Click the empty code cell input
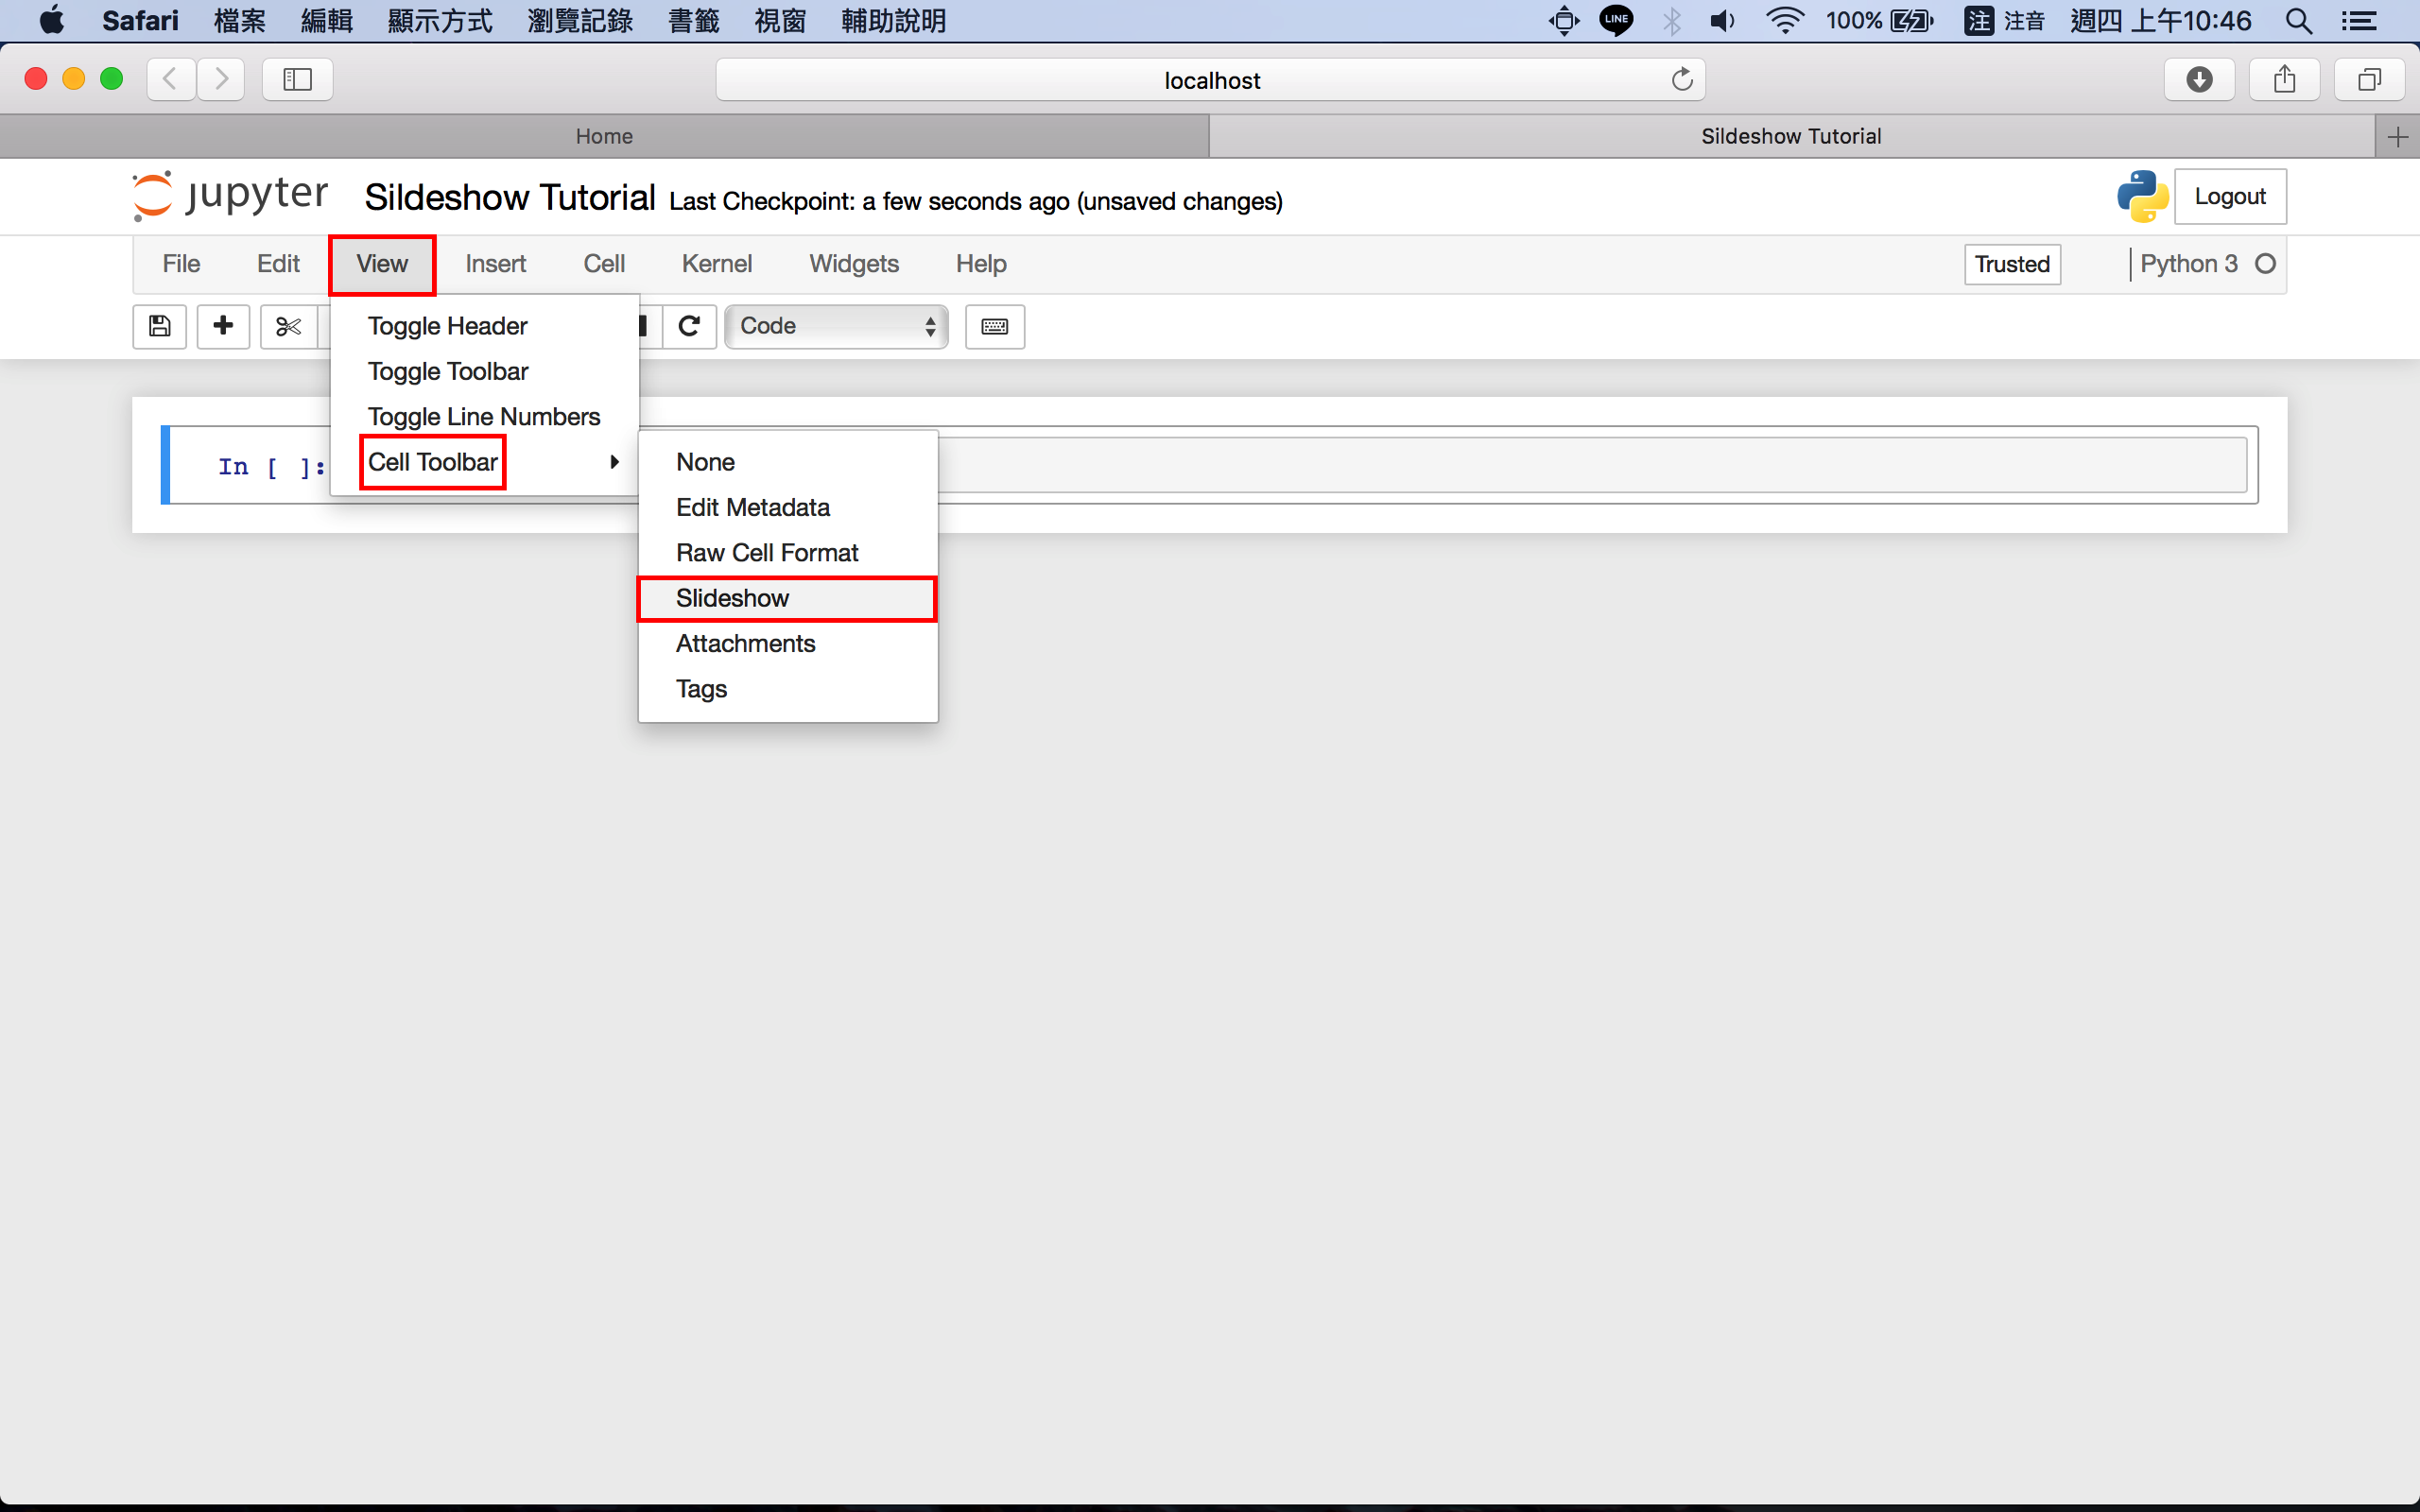Screen dimensions: 2420x1512 [1590, 465]
